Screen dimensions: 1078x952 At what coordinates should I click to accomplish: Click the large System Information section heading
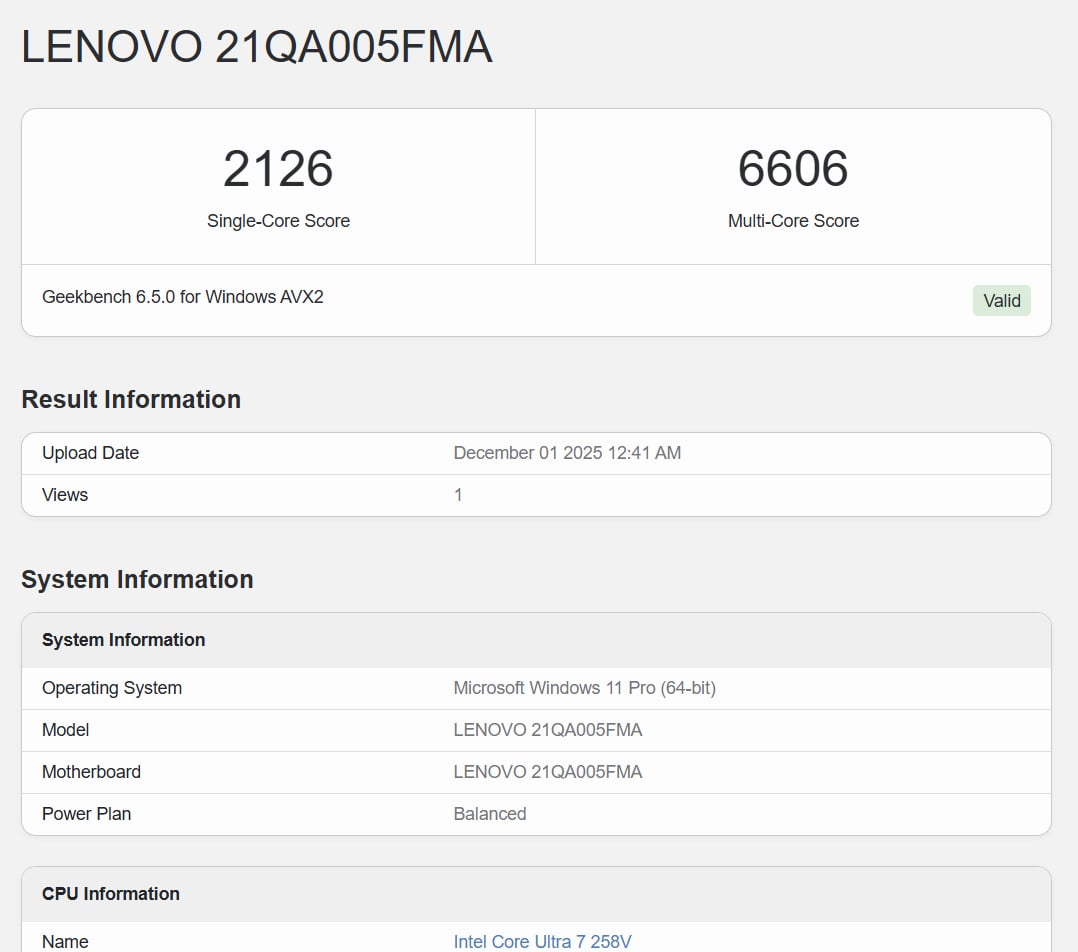pos(137,579)
